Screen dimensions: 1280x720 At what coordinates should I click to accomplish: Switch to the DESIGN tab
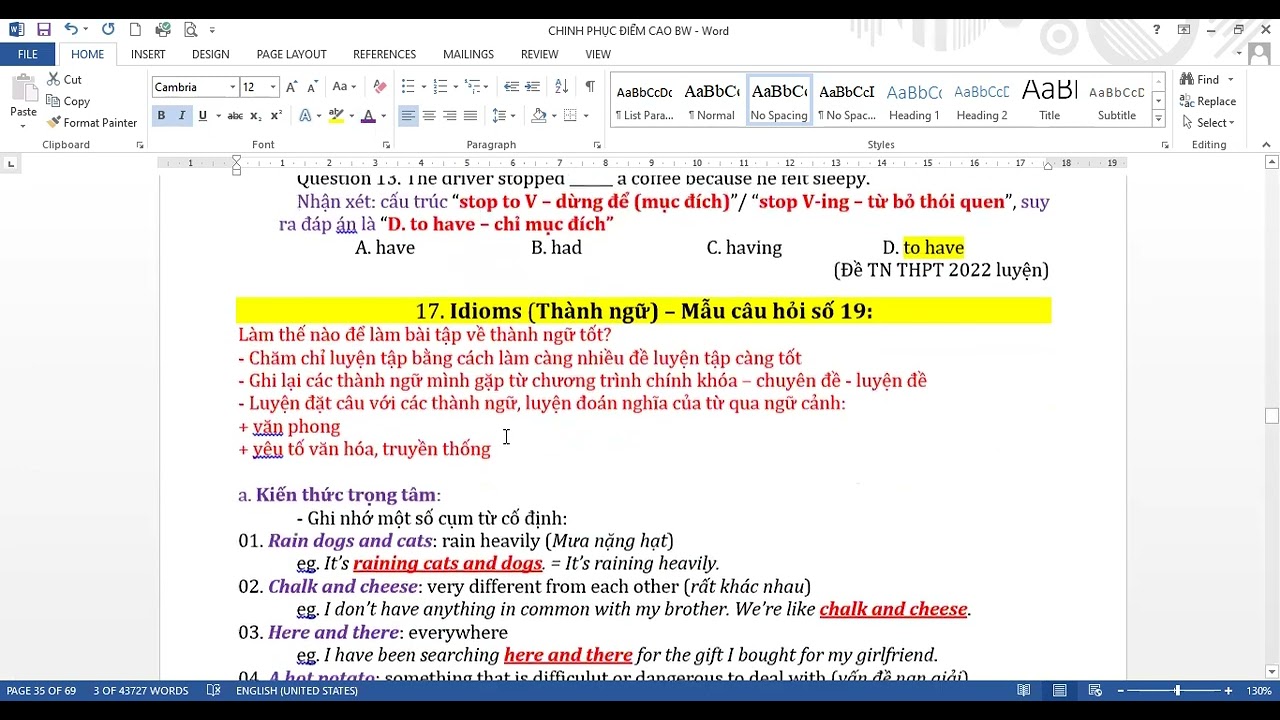[x=210, y=54]
